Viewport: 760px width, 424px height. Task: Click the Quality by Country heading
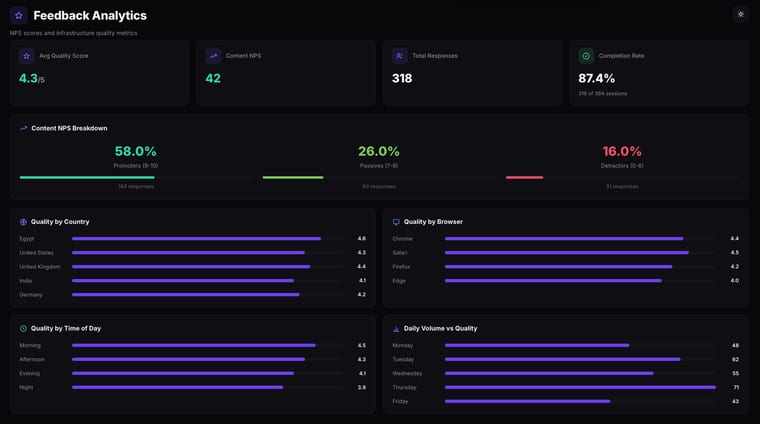click(60, 222)
